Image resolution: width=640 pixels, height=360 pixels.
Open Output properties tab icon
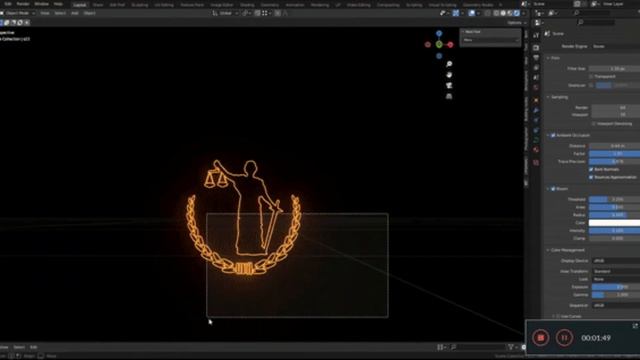[x=536, y=58]
